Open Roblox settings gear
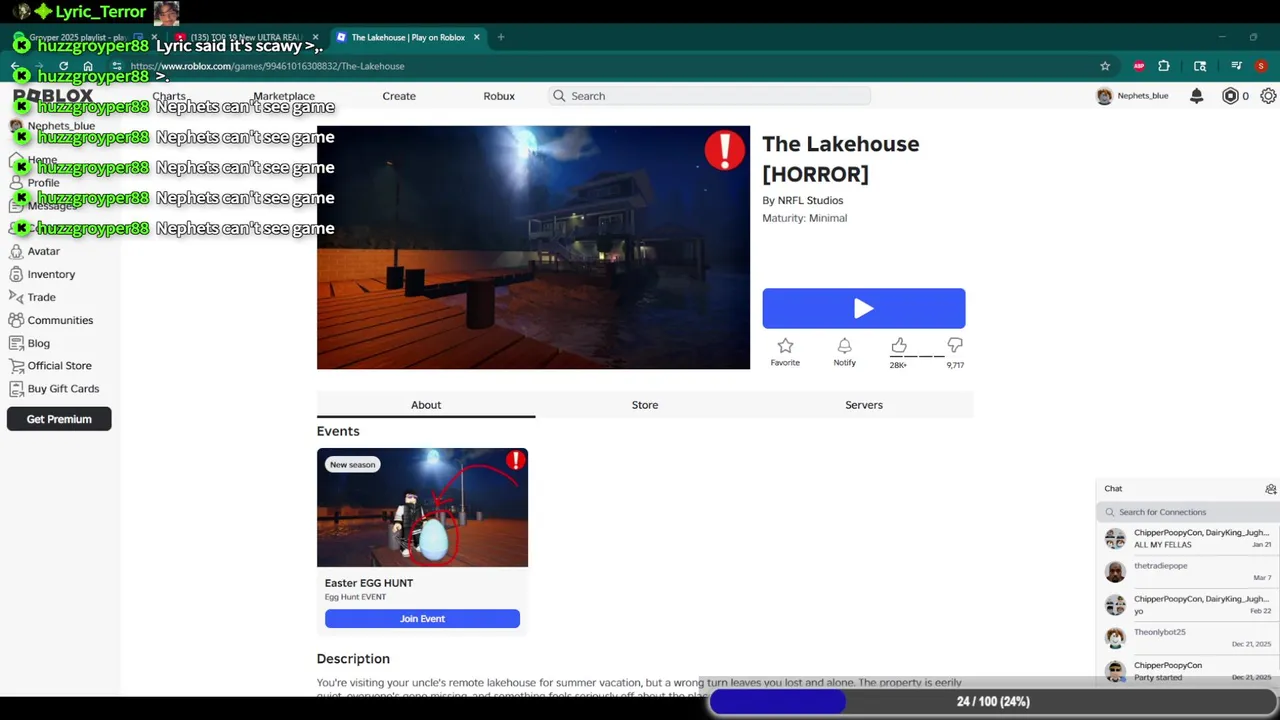Viewport: 1280px width, 720px height. (1268, 96)
